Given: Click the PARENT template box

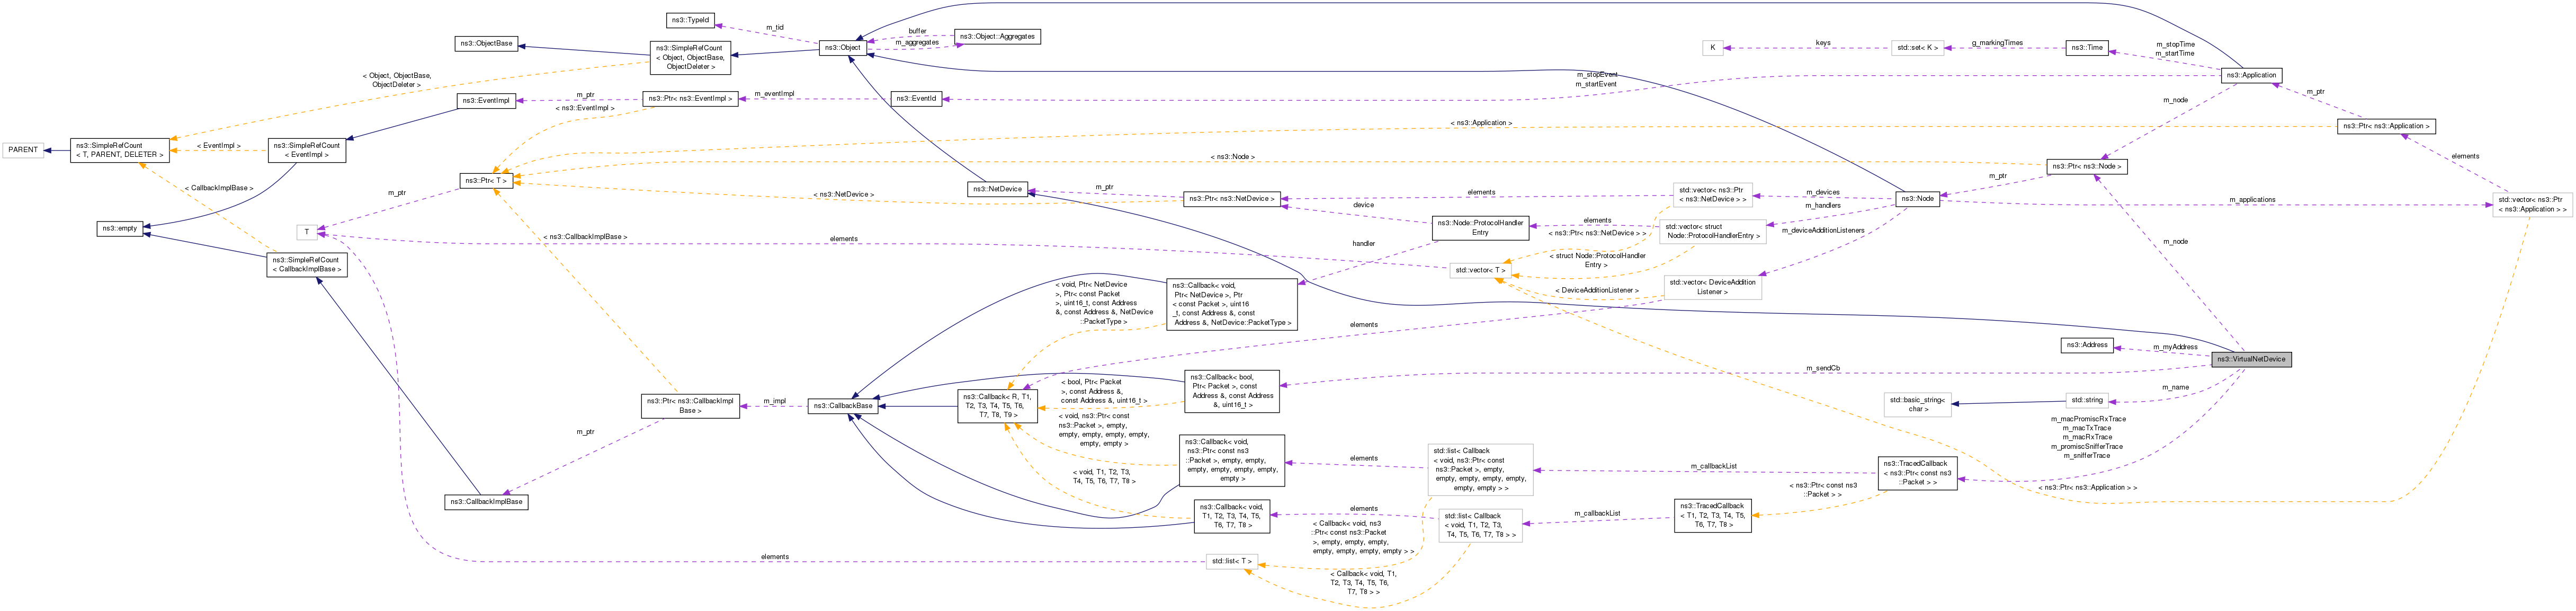Looking at the screenshot, I should (22, 149).
